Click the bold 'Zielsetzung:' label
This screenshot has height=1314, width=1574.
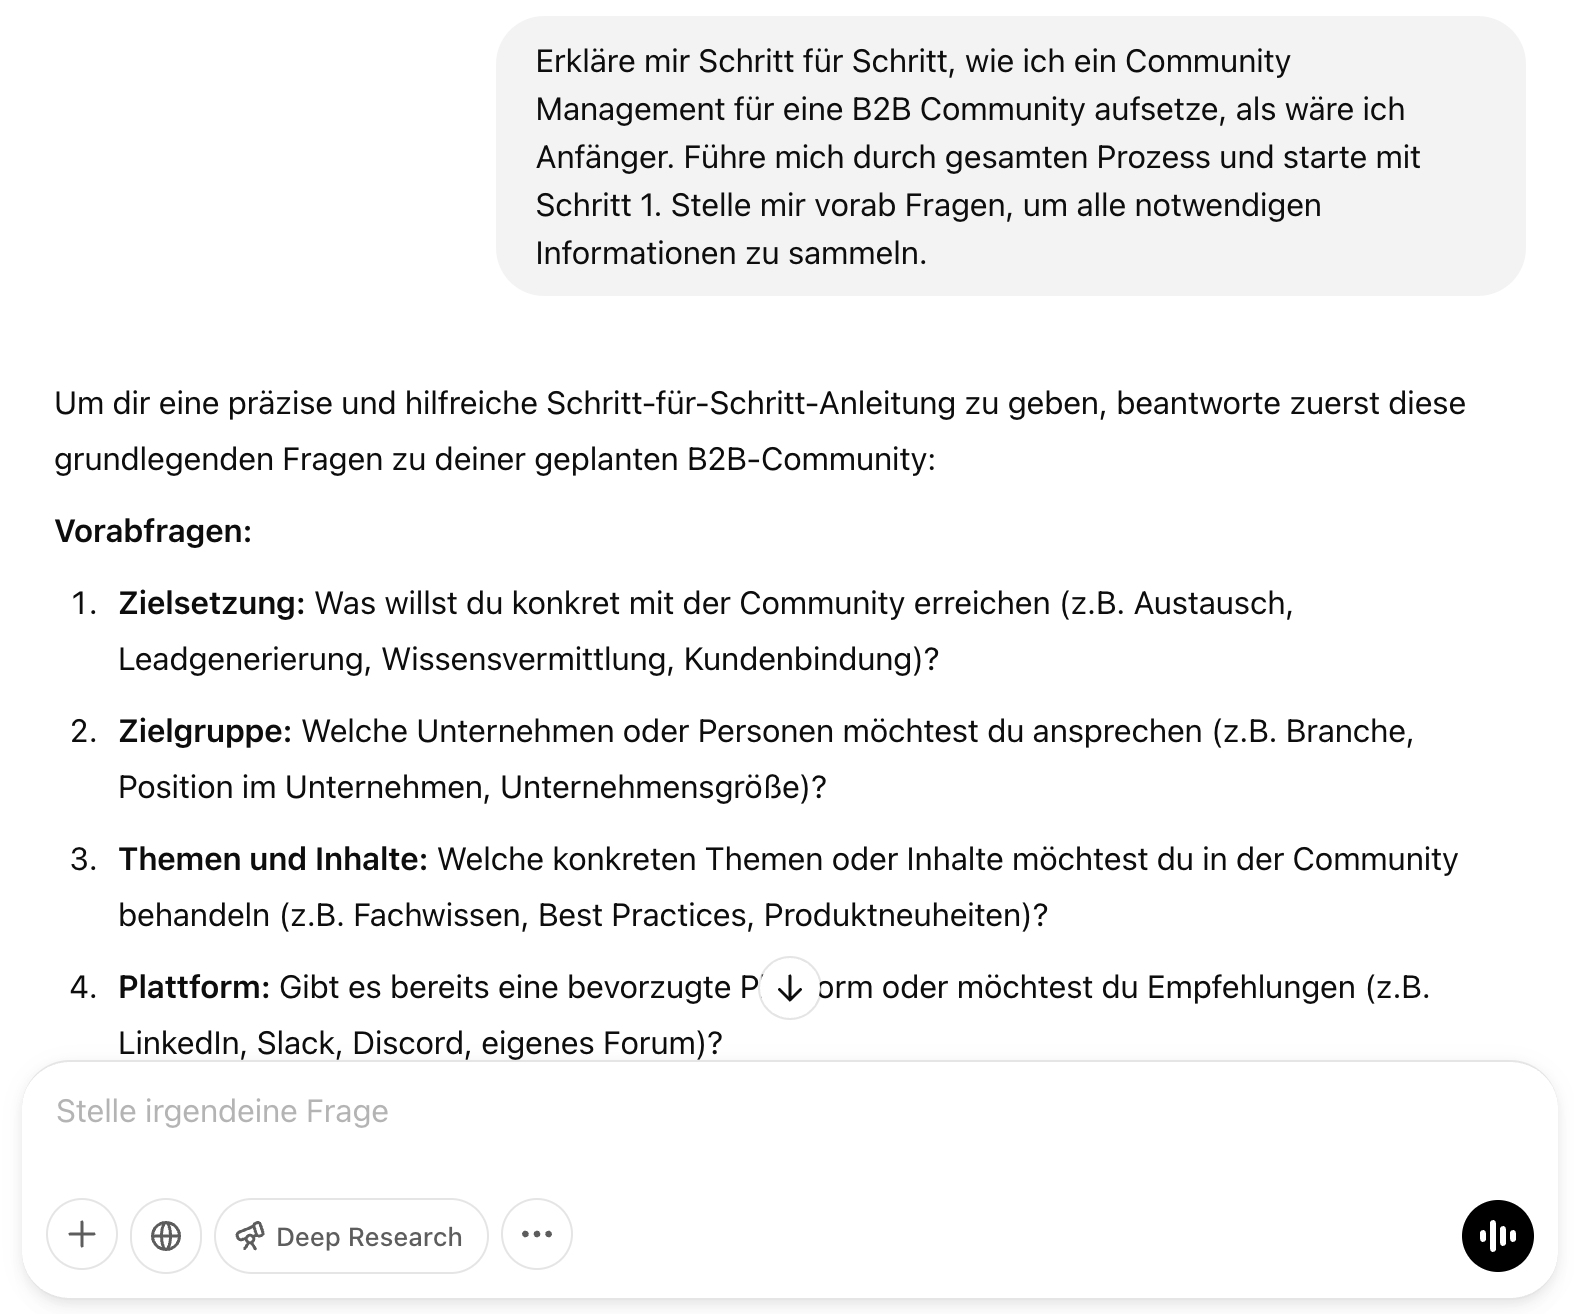[x=211, y=603]
